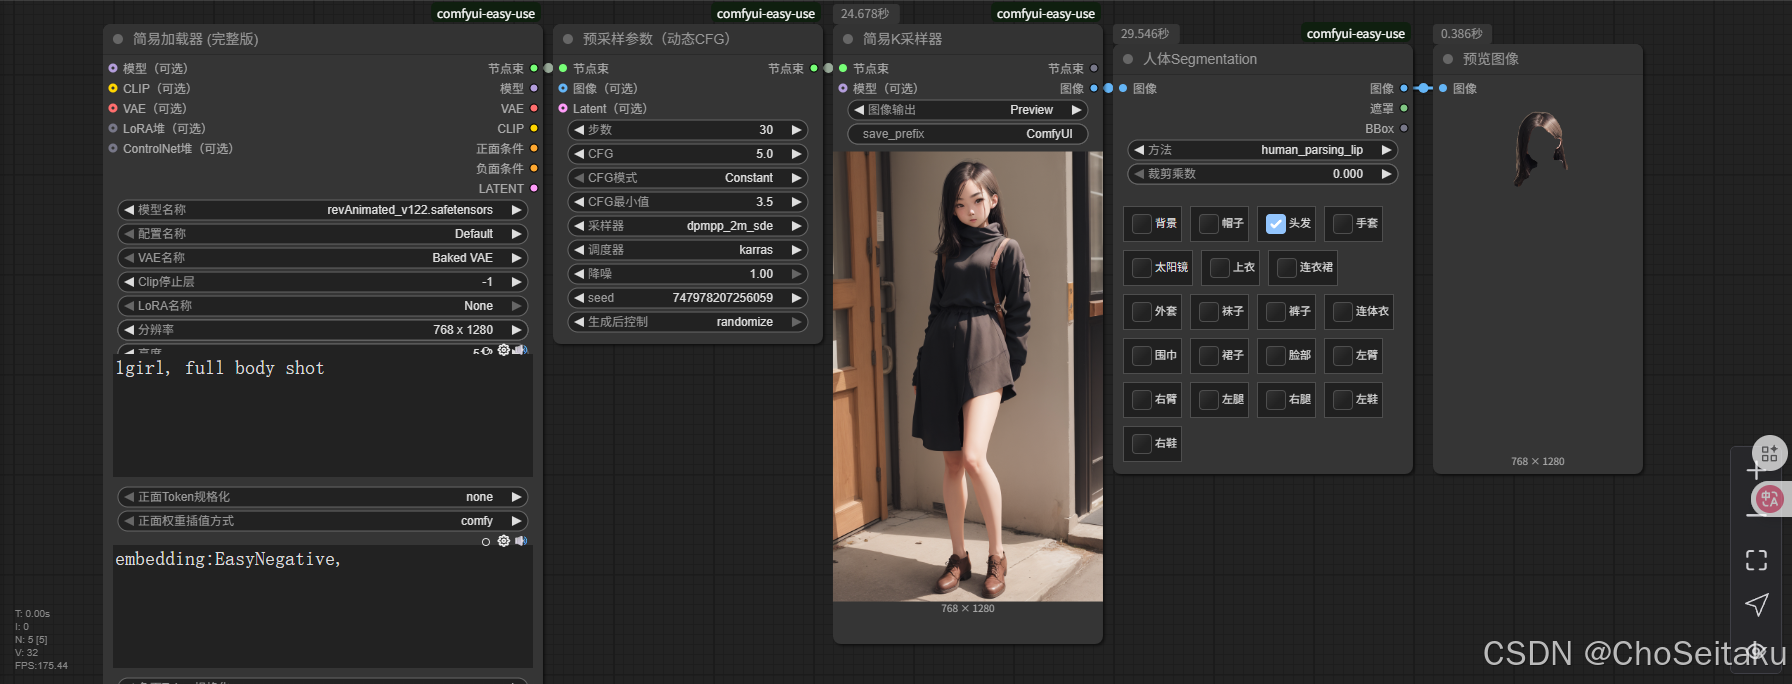Collapse the 简易加载器 node title dot
The width and height of the screenshot is (1792, 684).
coord(118,39)
